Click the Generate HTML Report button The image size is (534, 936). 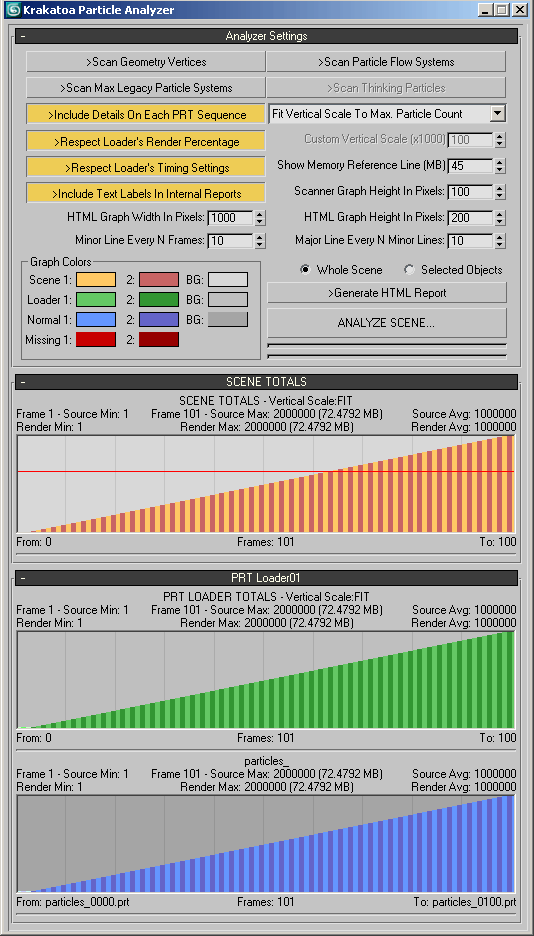click(x=387, y=293)
